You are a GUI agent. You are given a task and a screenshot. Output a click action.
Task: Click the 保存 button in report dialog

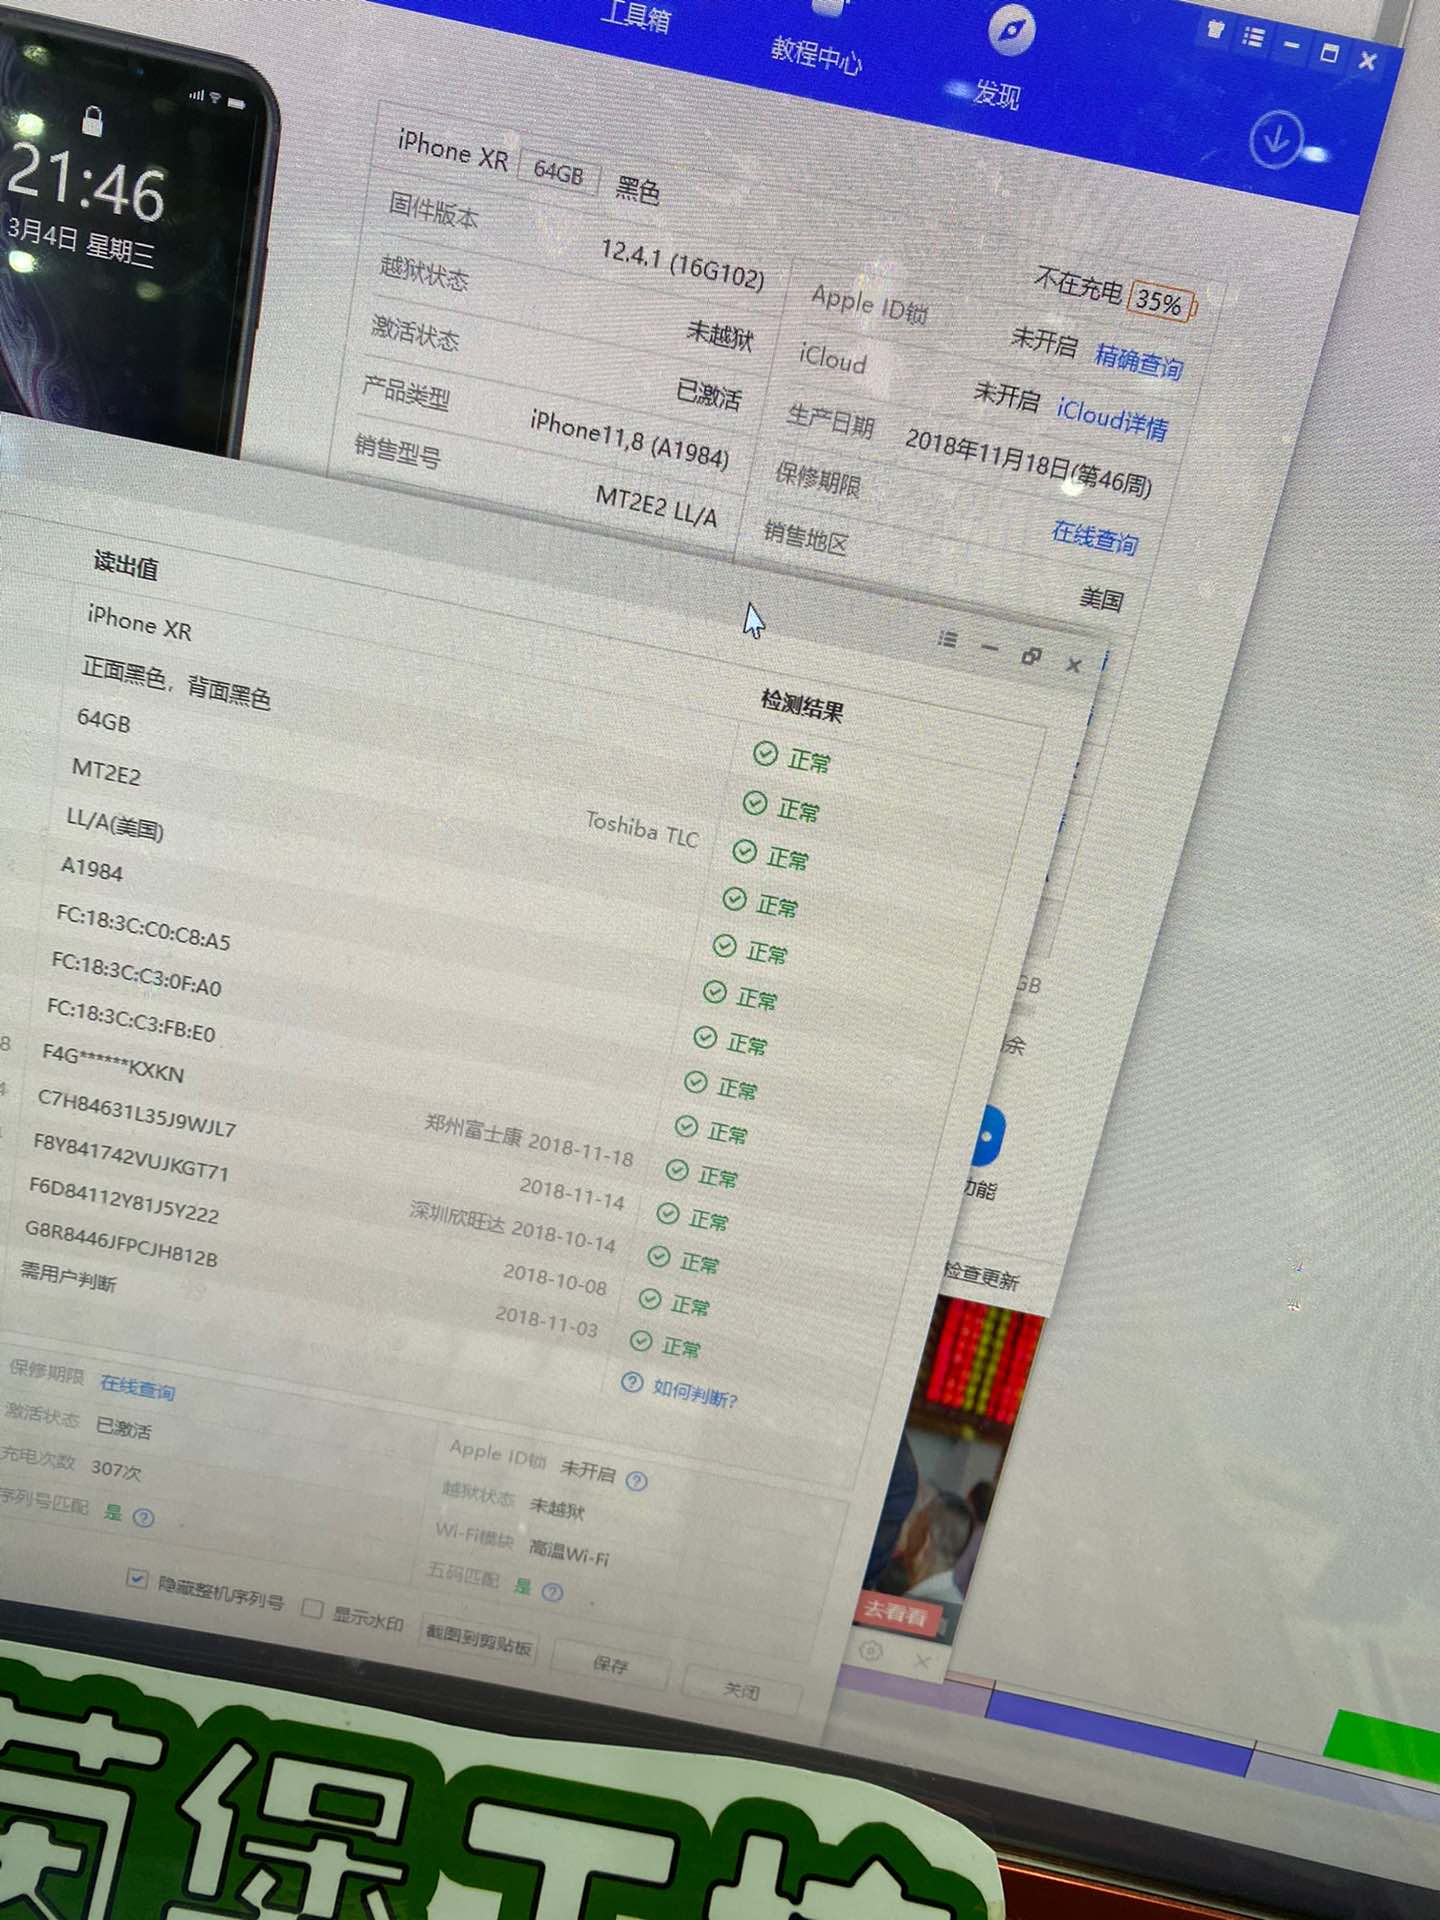tap(610, 1664)
